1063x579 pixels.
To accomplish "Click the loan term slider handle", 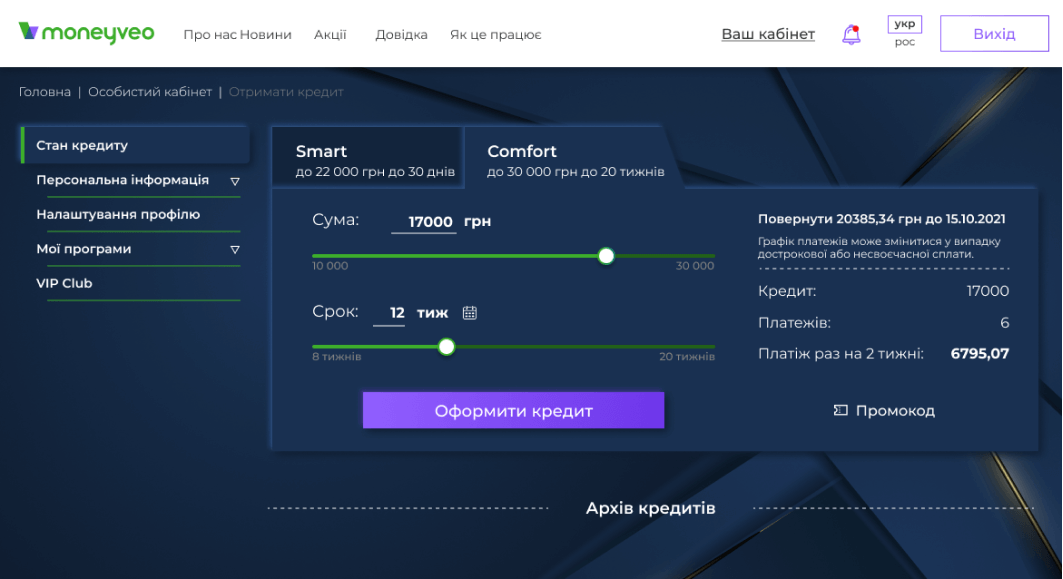I will pos(446,346).
